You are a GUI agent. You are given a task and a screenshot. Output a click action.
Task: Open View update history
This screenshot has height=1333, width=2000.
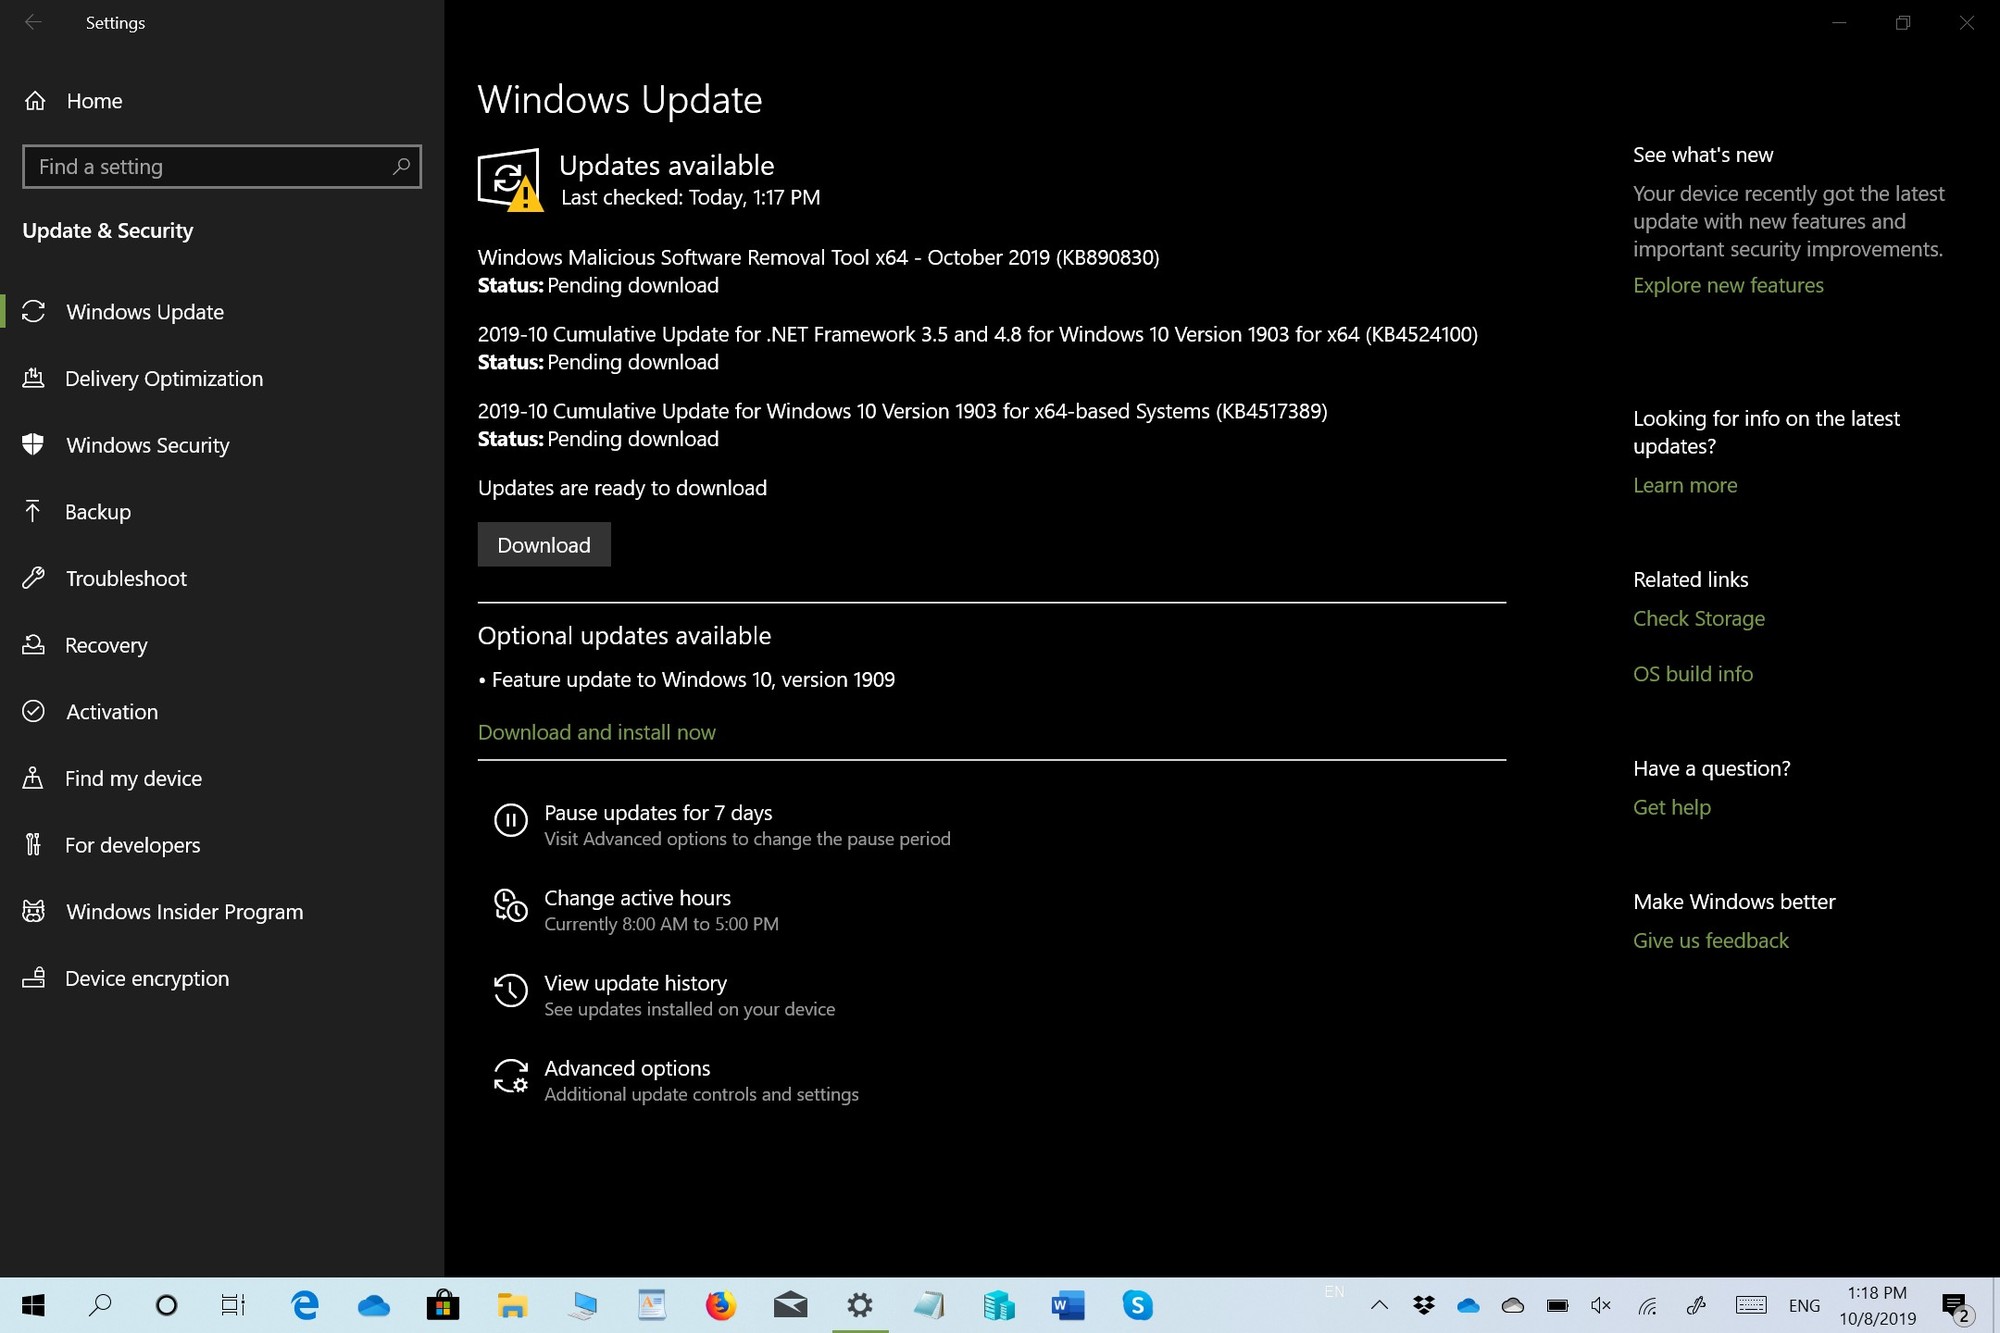point(635,983)
